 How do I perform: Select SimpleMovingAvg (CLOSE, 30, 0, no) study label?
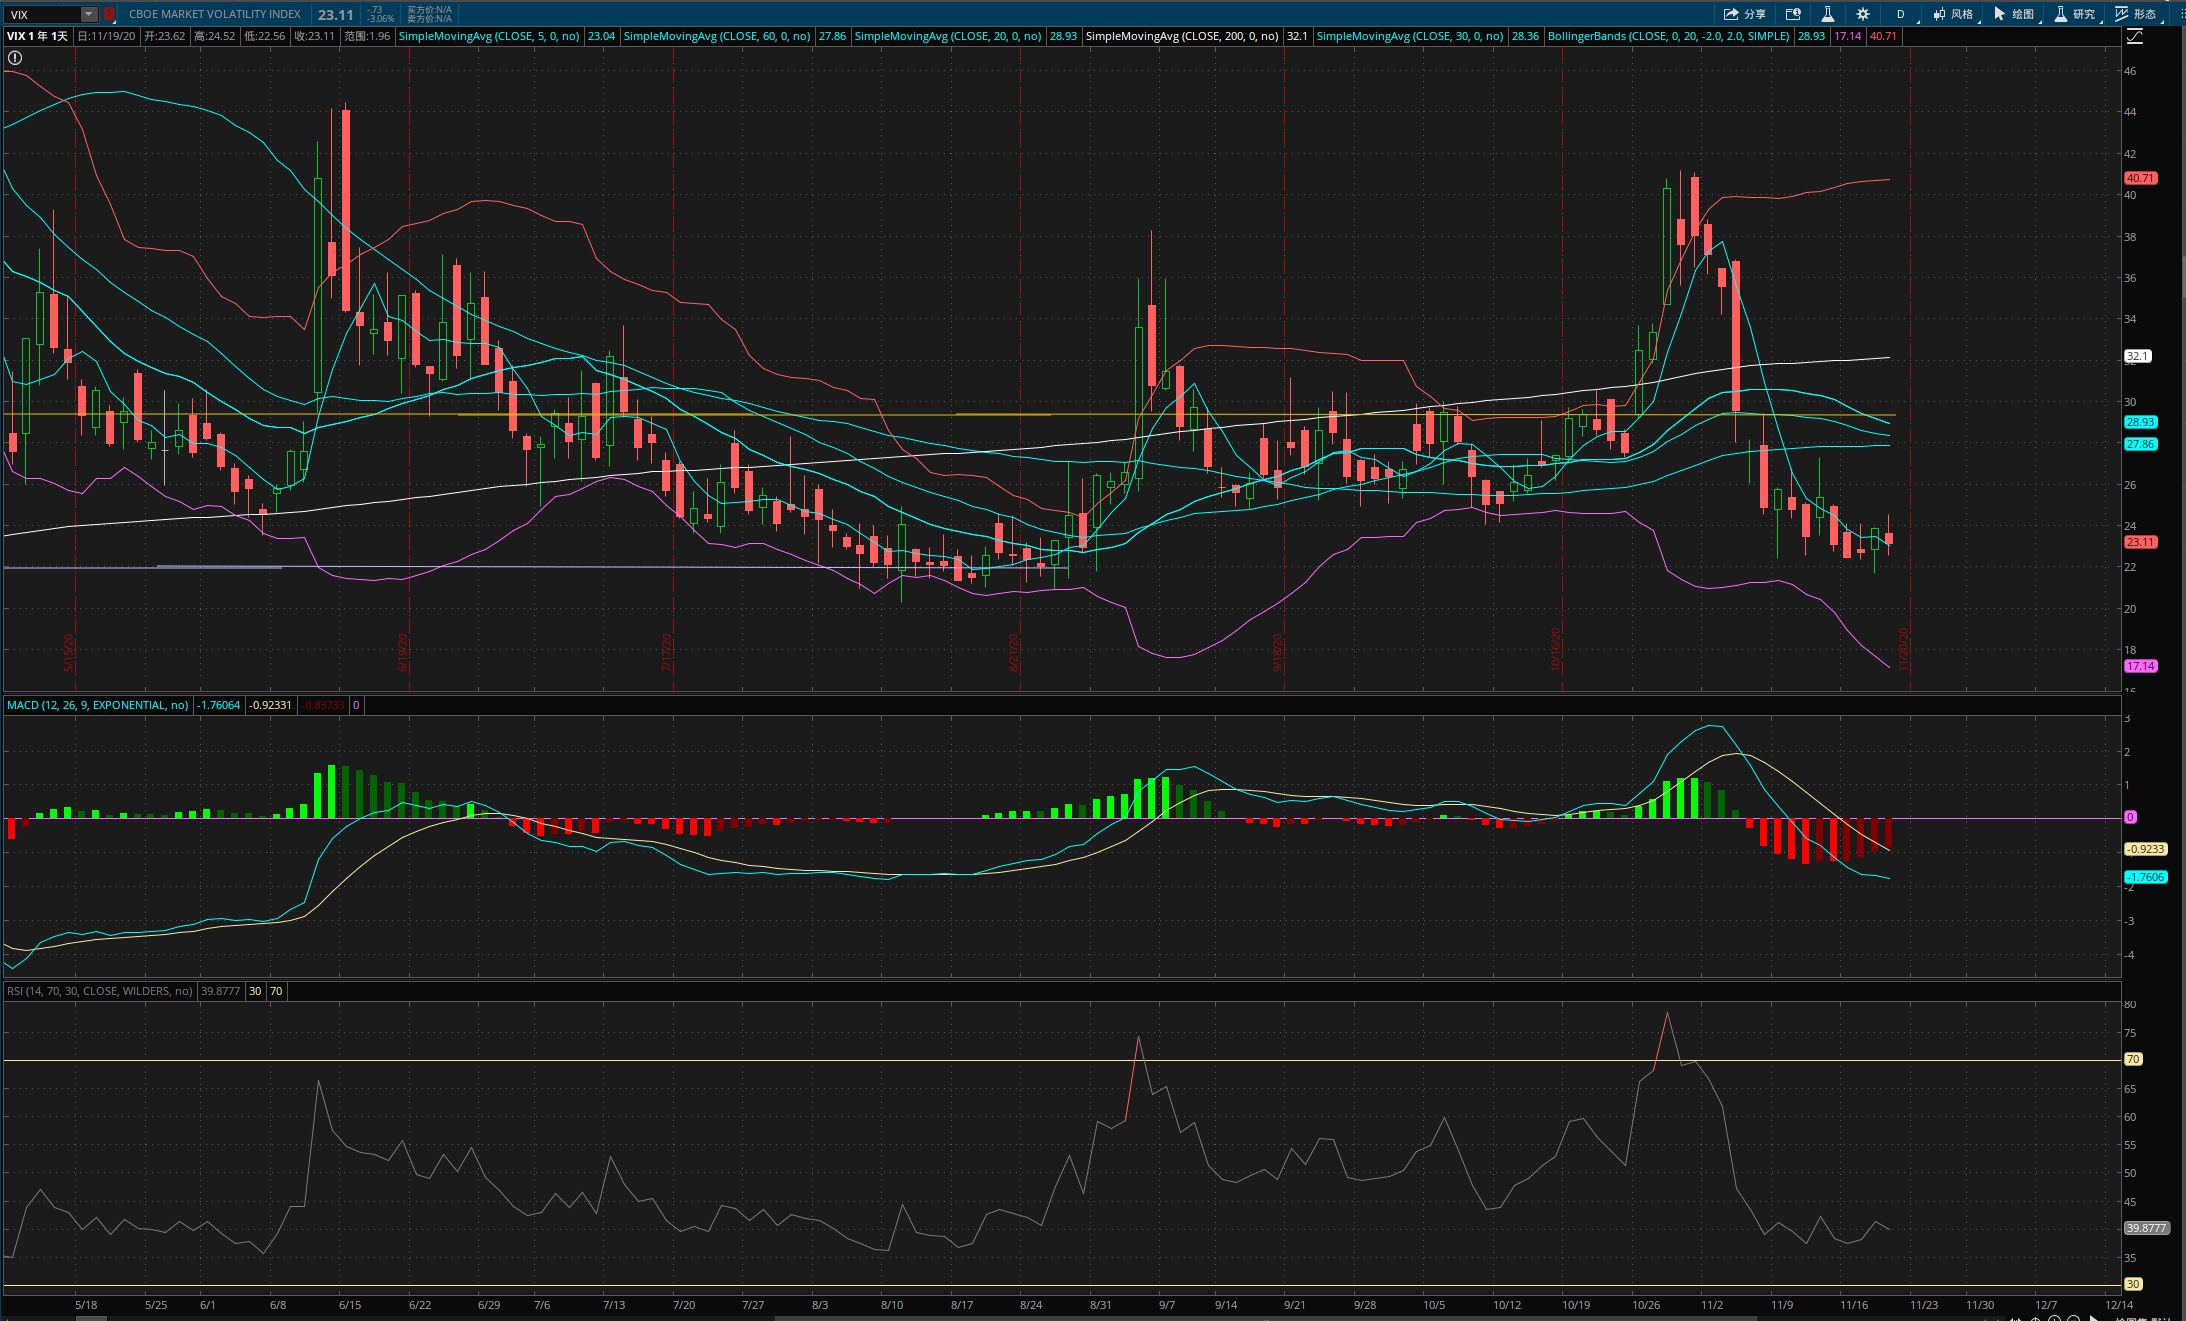1410,36
